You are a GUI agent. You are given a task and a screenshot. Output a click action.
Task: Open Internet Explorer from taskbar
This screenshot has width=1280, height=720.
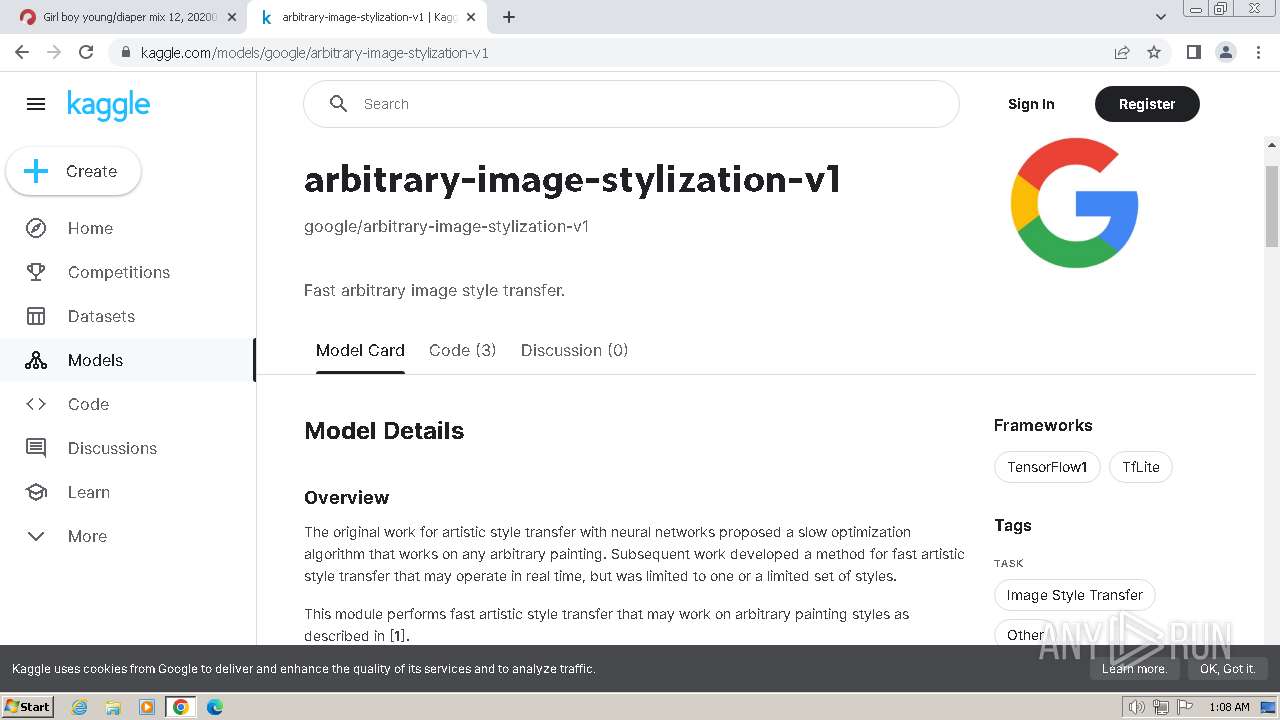pyautogui.click(x=79, y=707)
